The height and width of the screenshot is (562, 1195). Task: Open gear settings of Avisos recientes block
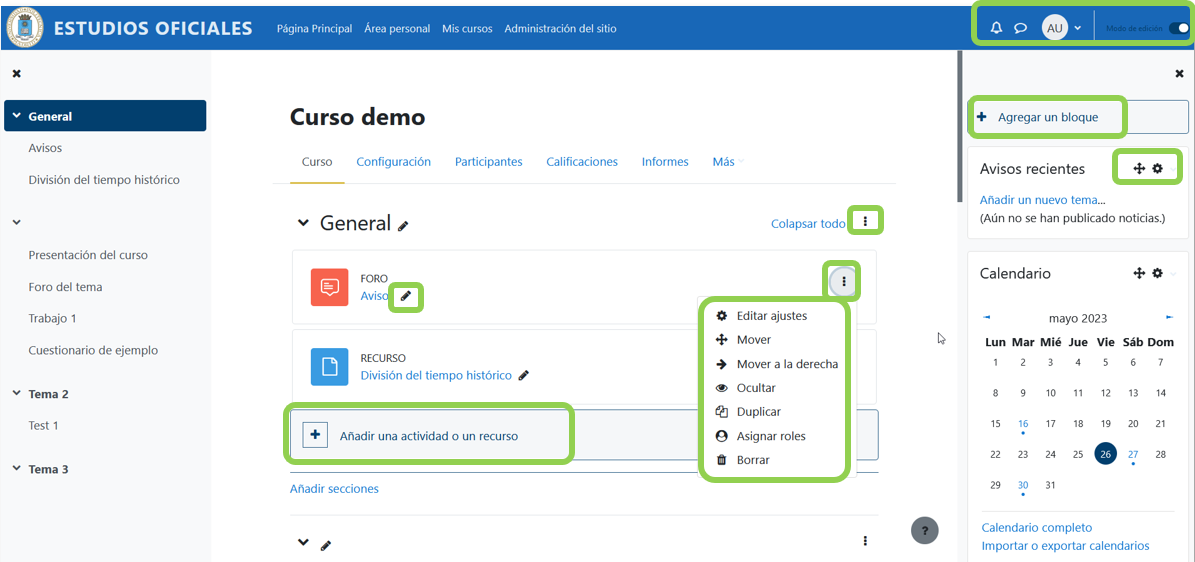tap(1157, 169)
